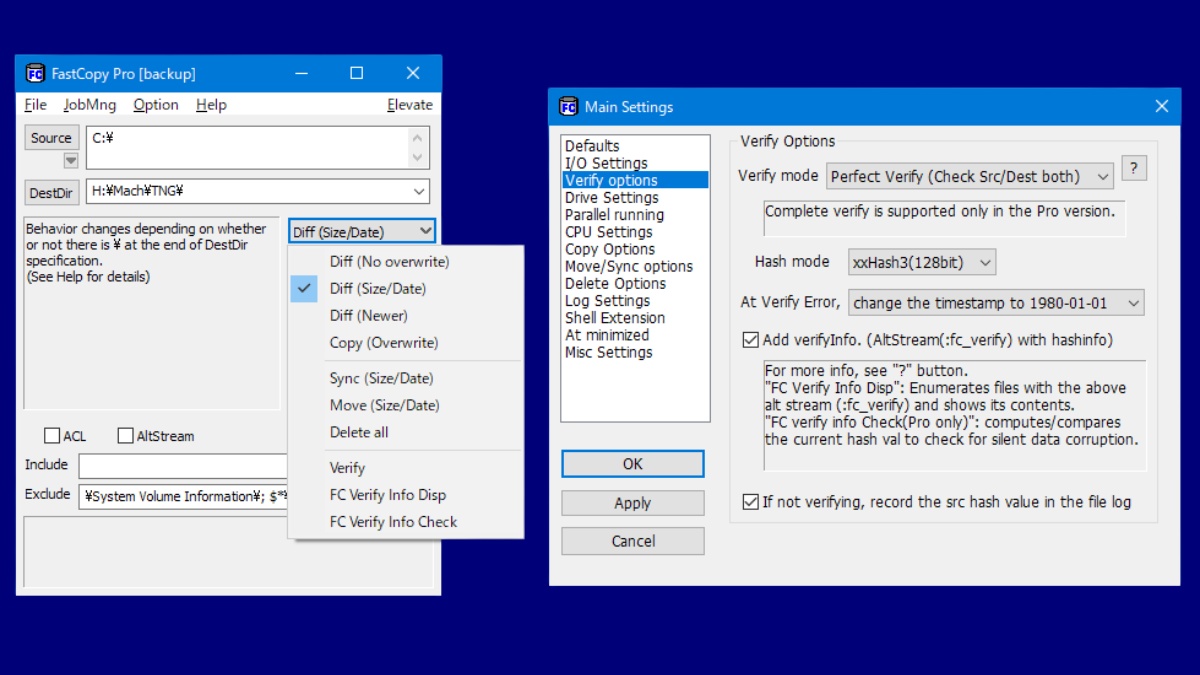Select Copy (Overwrite) mode
The image size is (1200, 675).
point(405,343)
